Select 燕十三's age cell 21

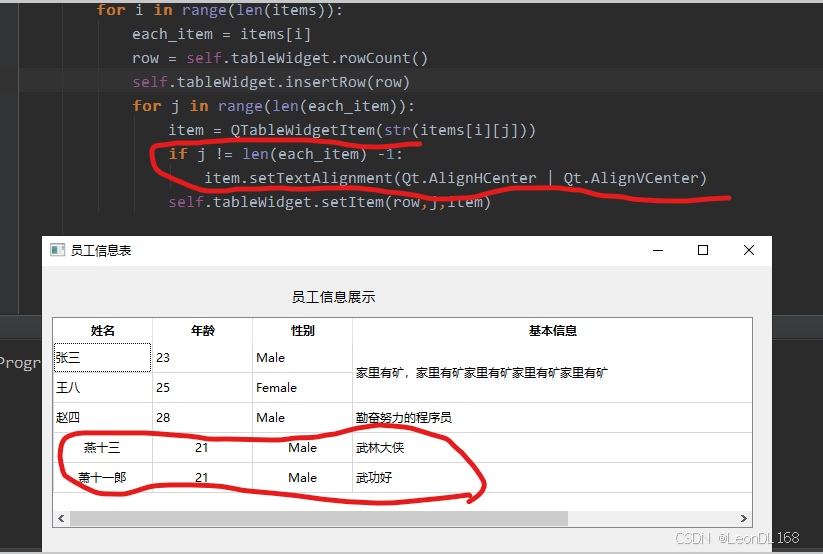point(203,447)
